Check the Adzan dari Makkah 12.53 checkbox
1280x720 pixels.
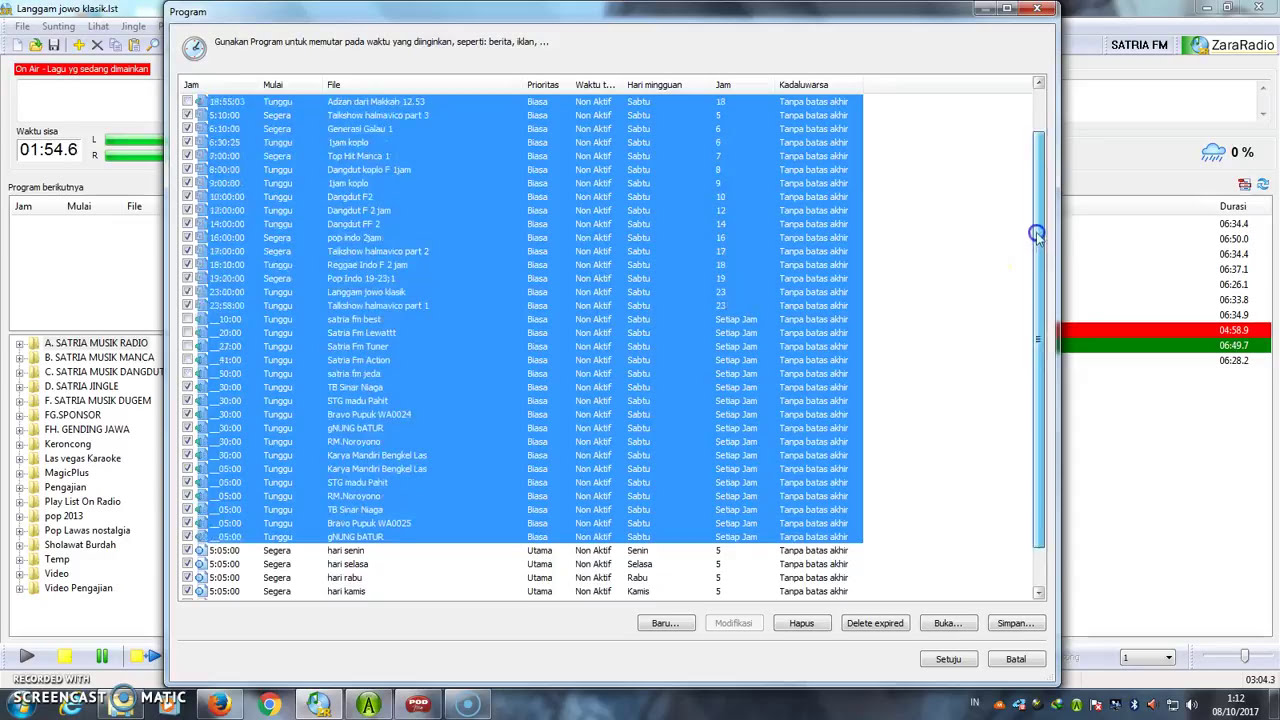click(x=188, y=102)
